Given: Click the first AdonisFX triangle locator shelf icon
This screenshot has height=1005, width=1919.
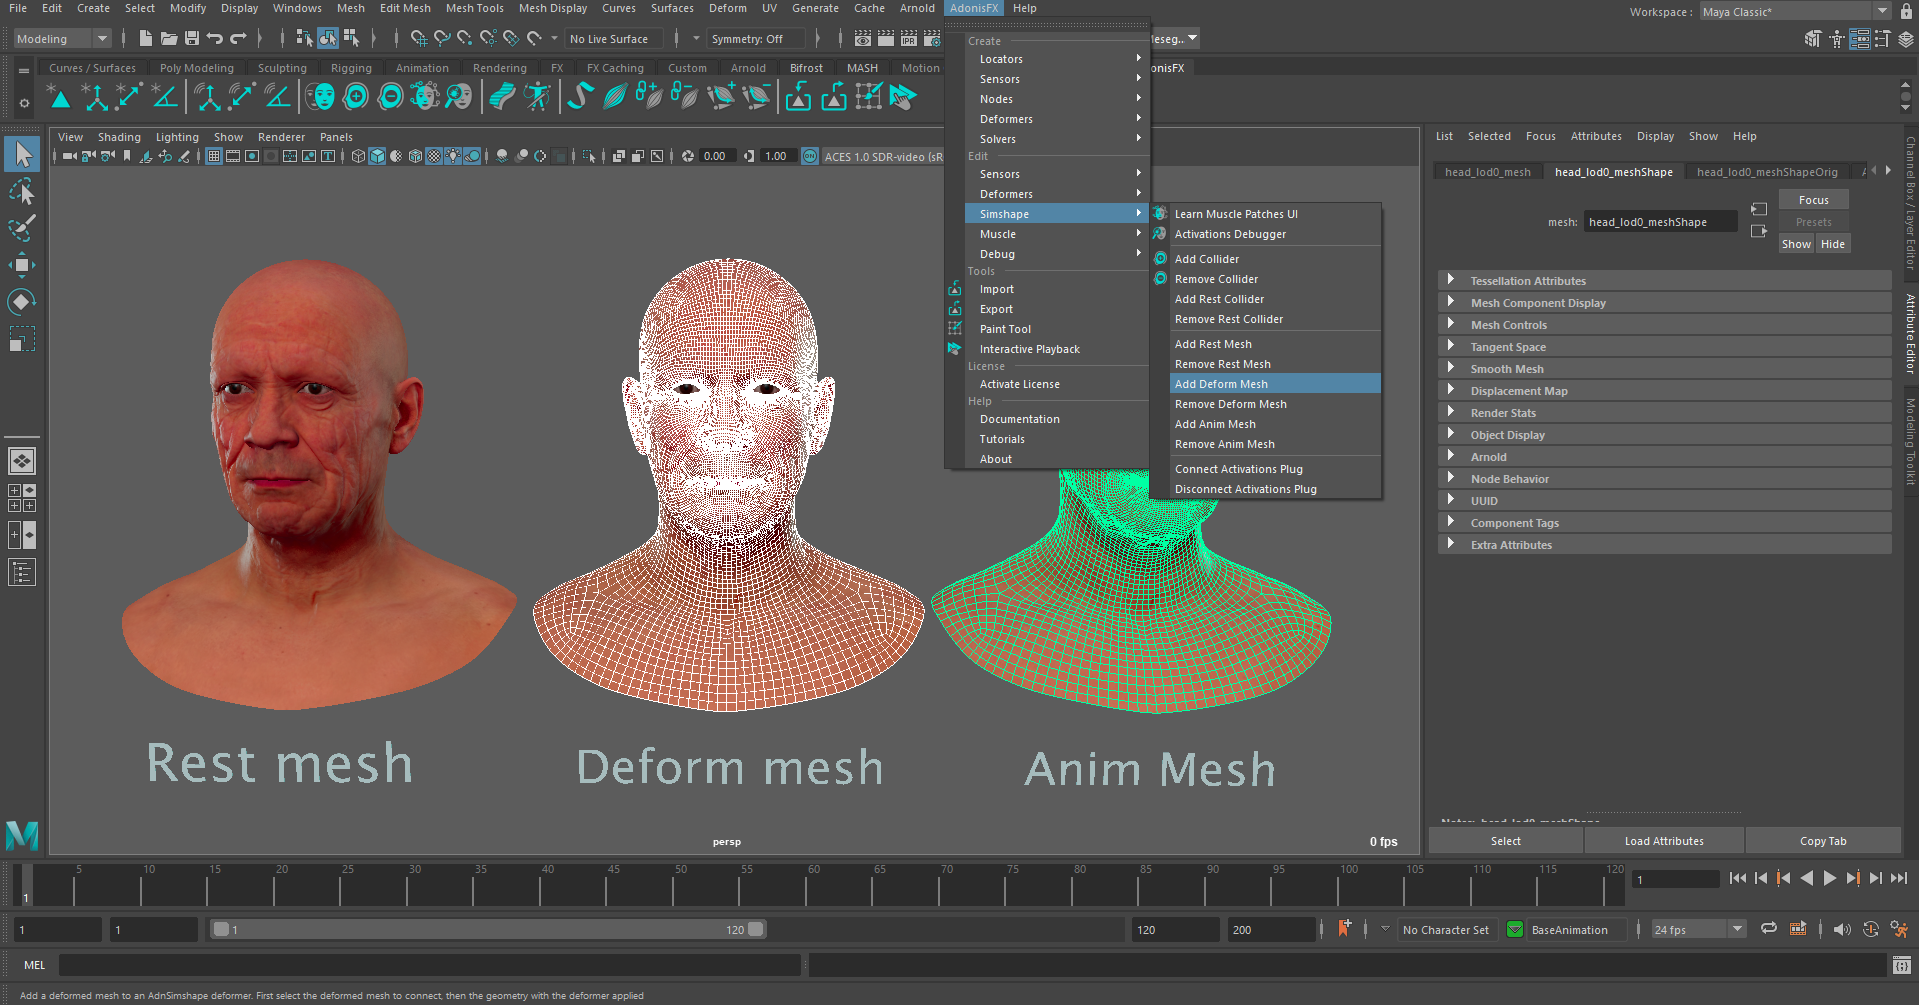Looking at the screenshot, I should click(x=59, y=97).
